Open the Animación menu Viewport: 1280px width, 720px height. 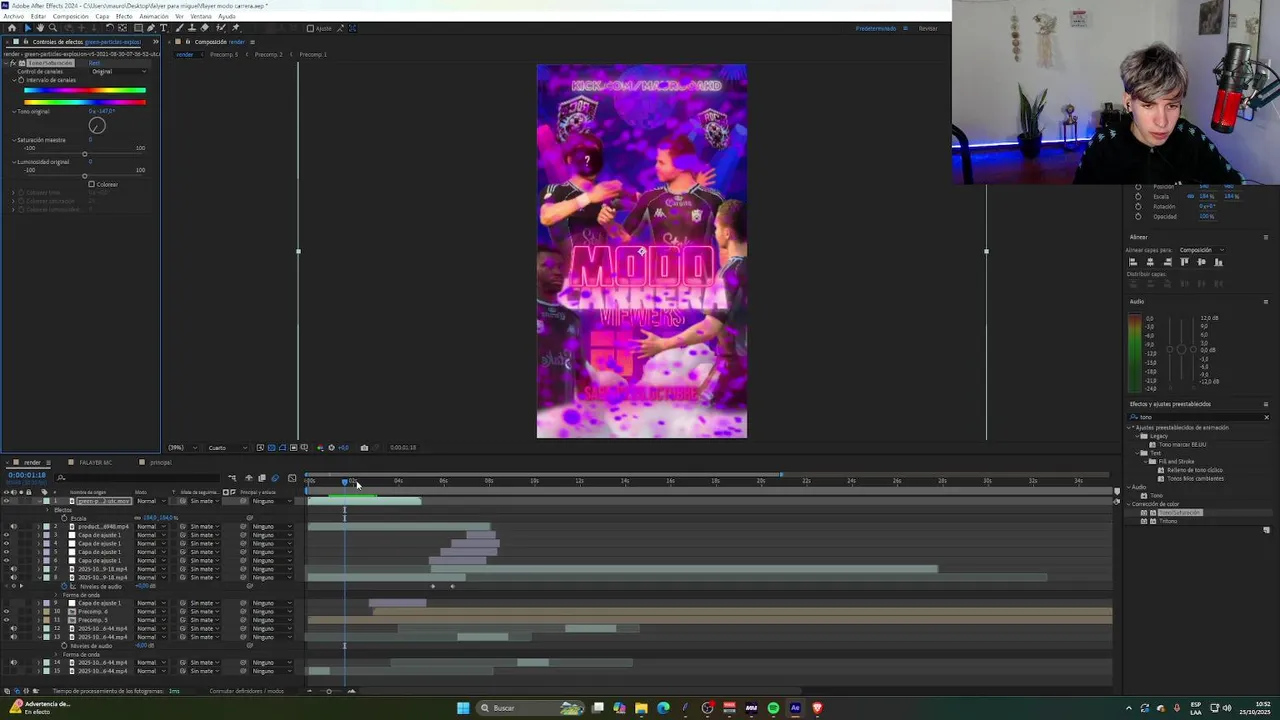pos(154,16)
